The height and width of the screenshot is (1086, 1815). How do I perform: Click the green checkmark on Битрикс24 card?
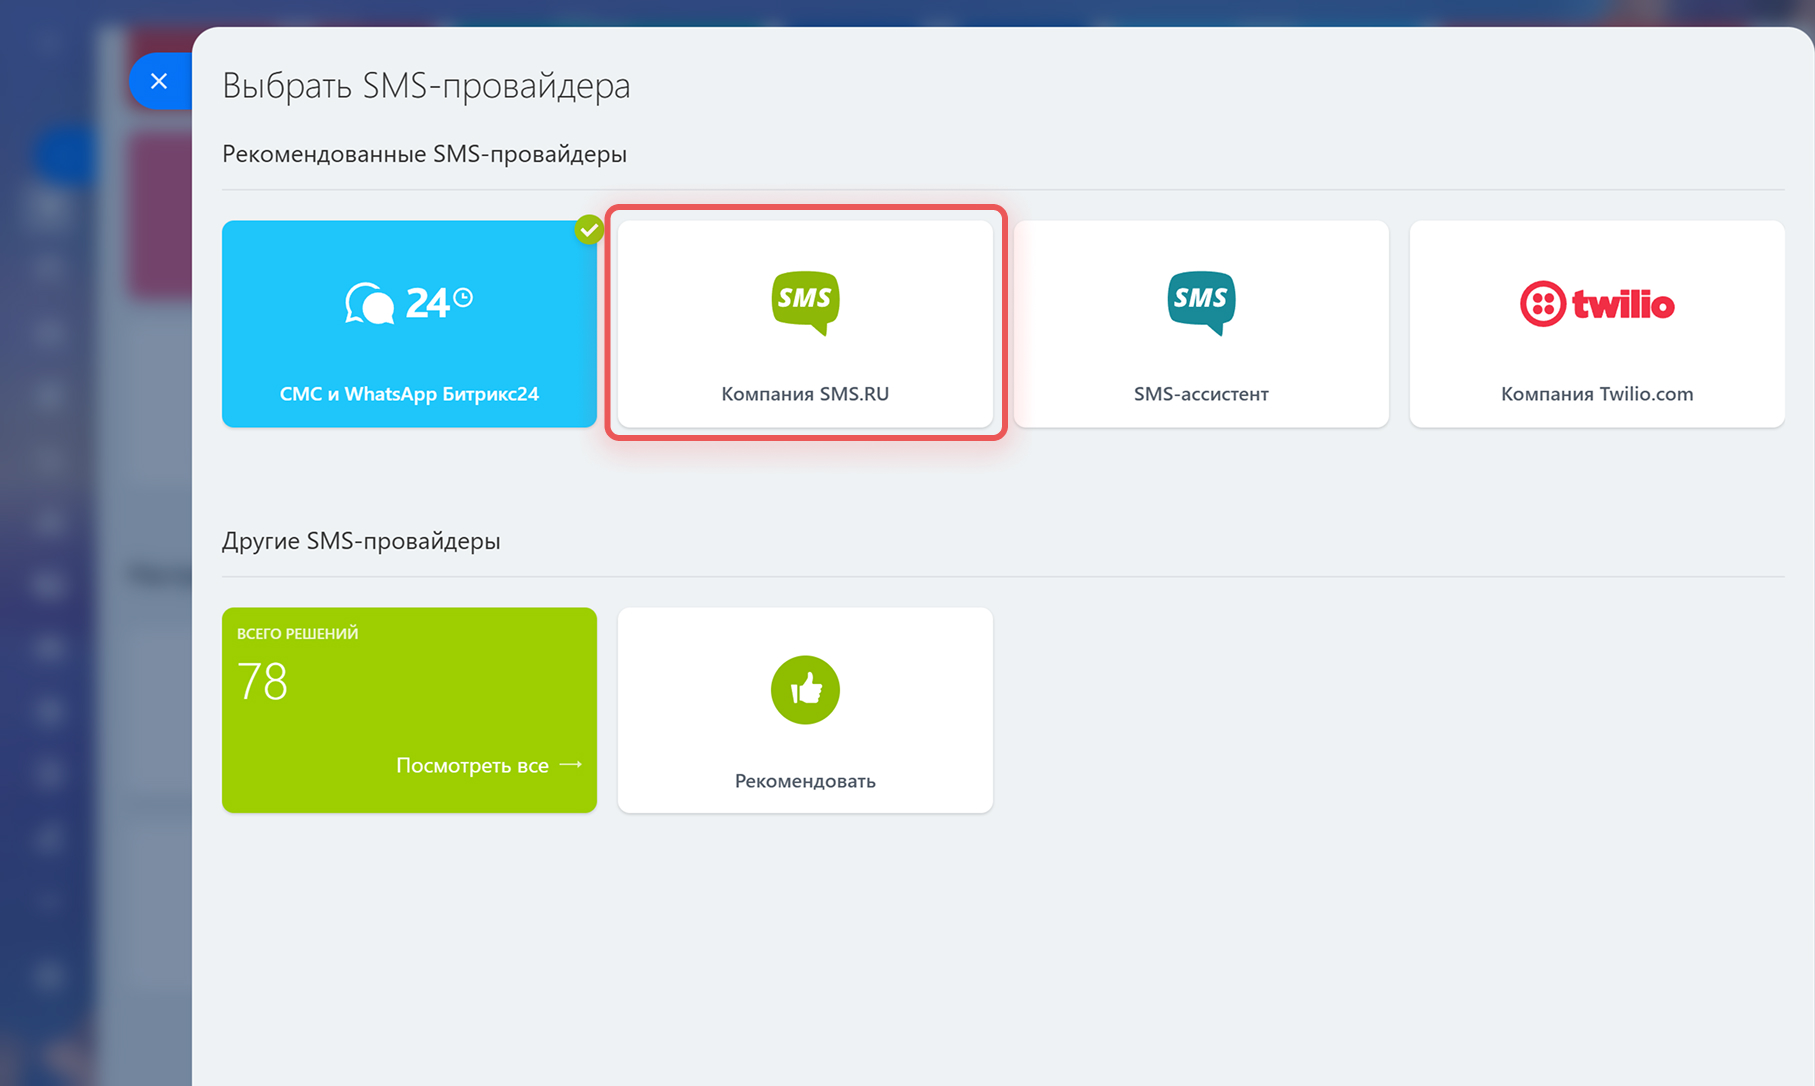click(x=589, y=230)
